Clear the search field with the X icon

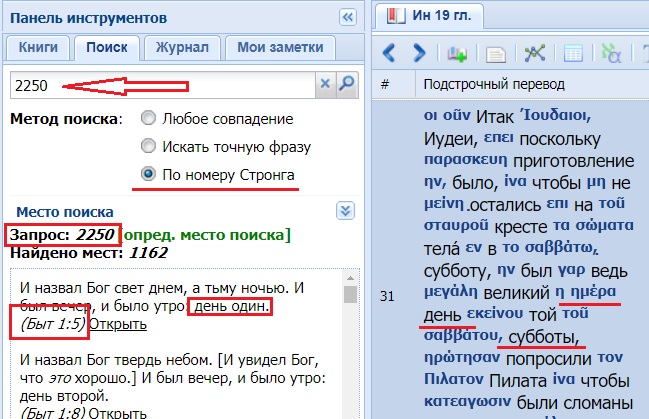324,85
